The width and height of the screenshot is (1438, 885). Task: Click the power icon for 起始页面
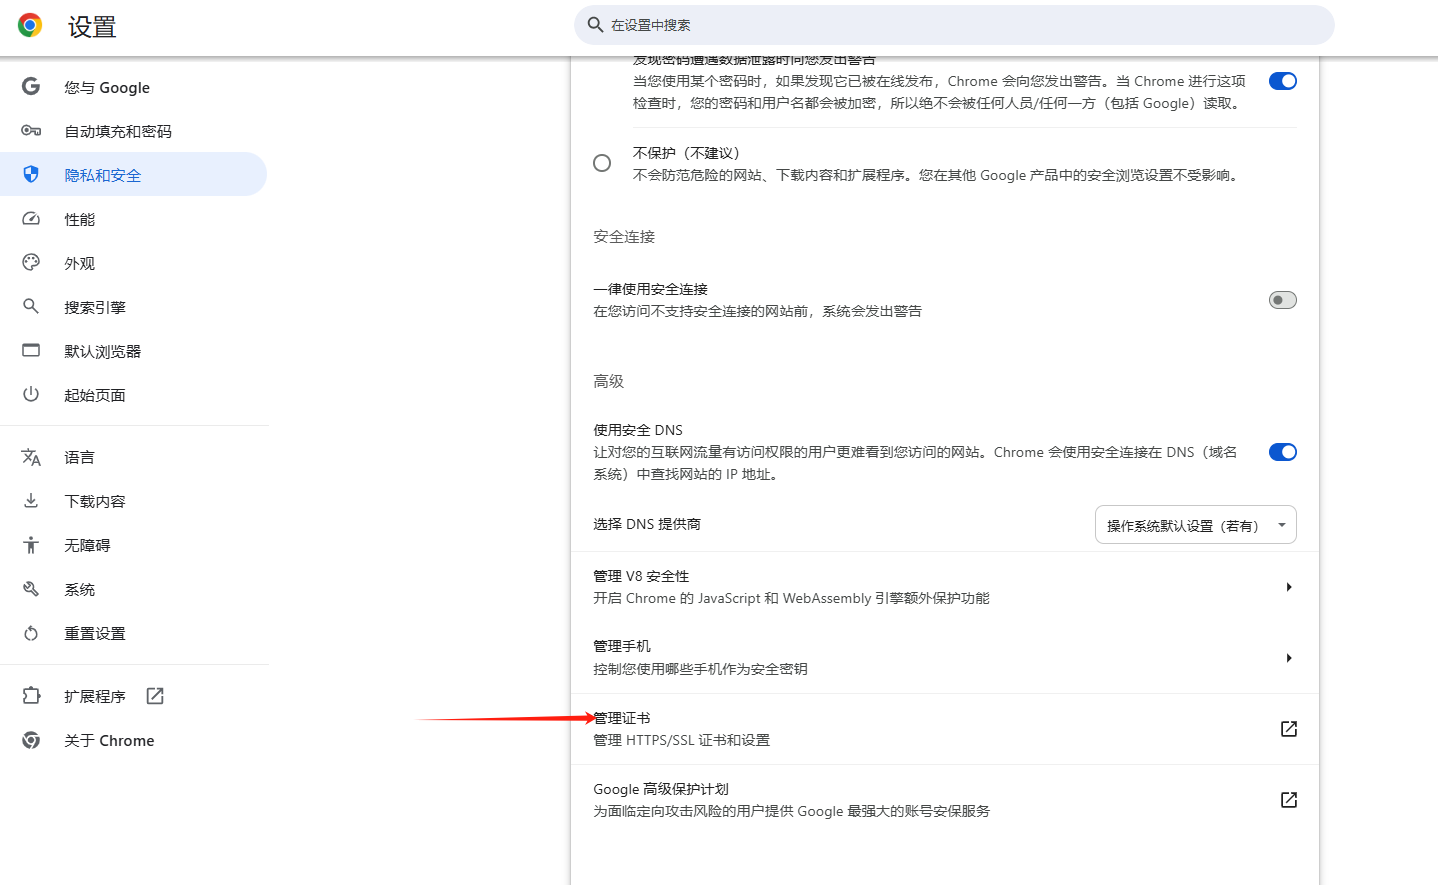[31, 395]
